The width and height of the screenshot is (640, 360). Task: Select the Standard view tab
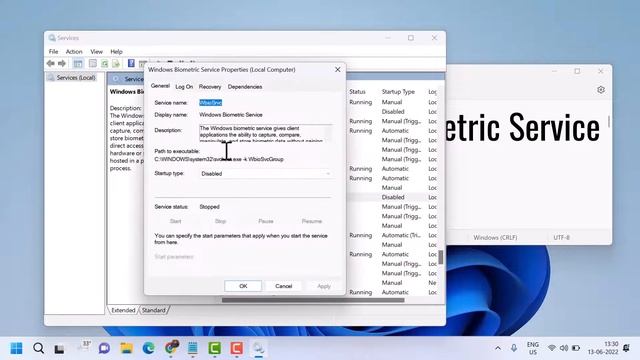coord(153,310)
